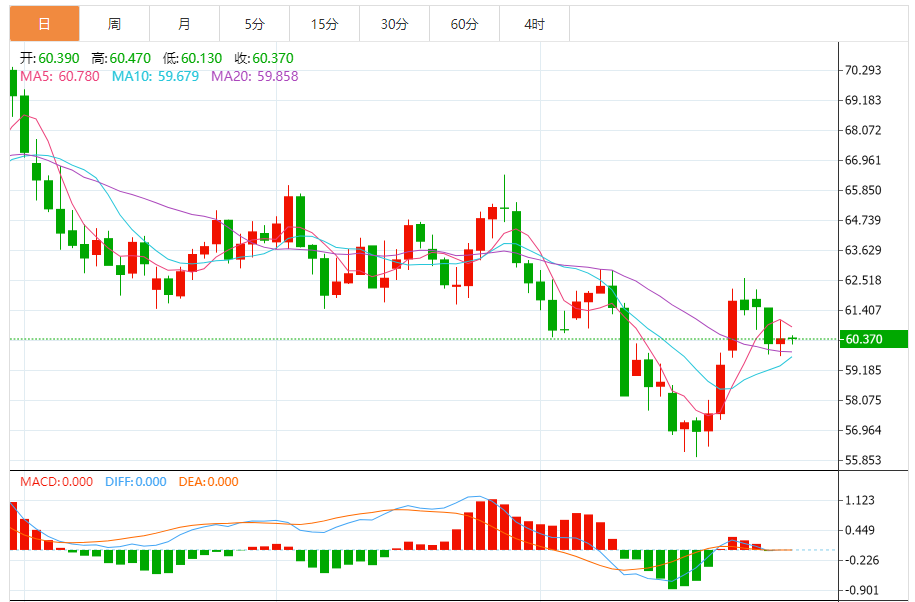Image resolution: width=915 pixels, height=602 pixels.
Task: Switch to the 4时 timeframe tab
Action: click(x=535, y=24)
